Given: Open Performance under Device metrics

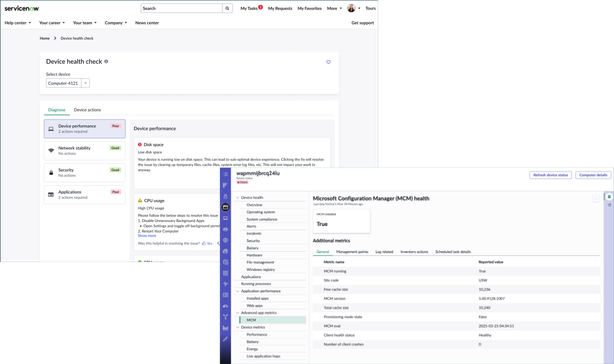Looking at the screenshot, I should click(257, 334).
